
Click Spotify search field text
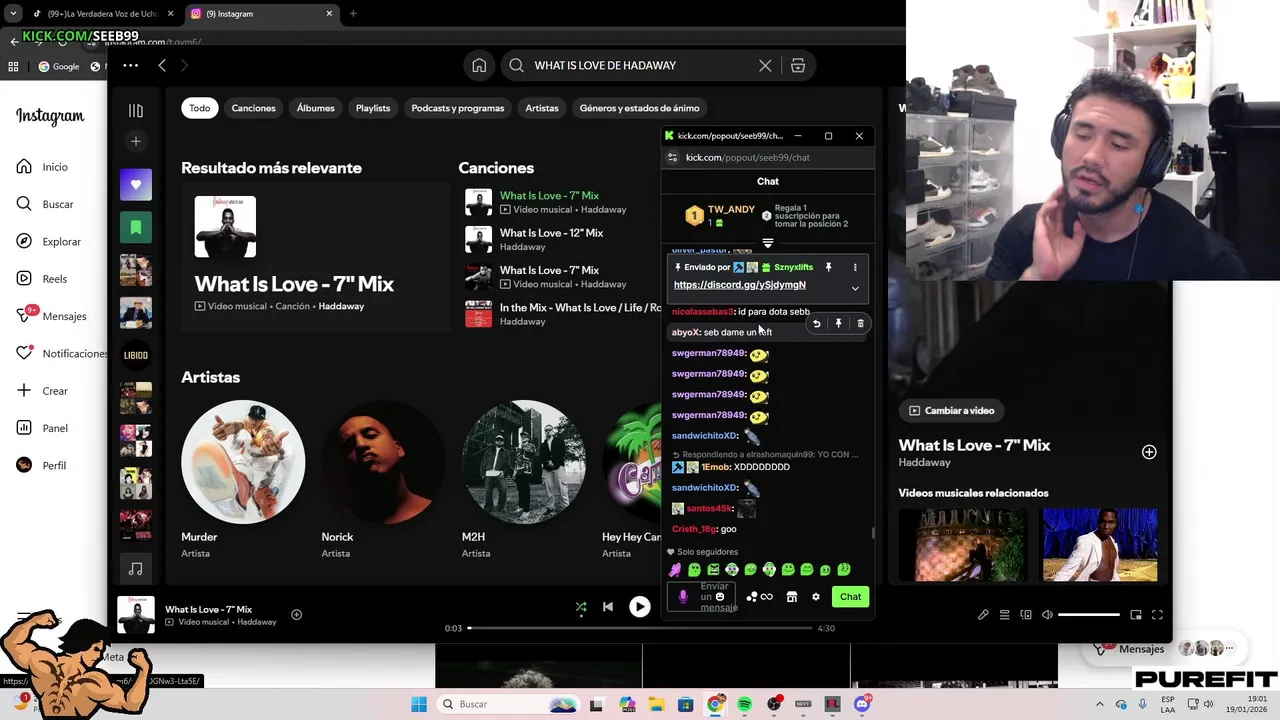tap(605, 65)
